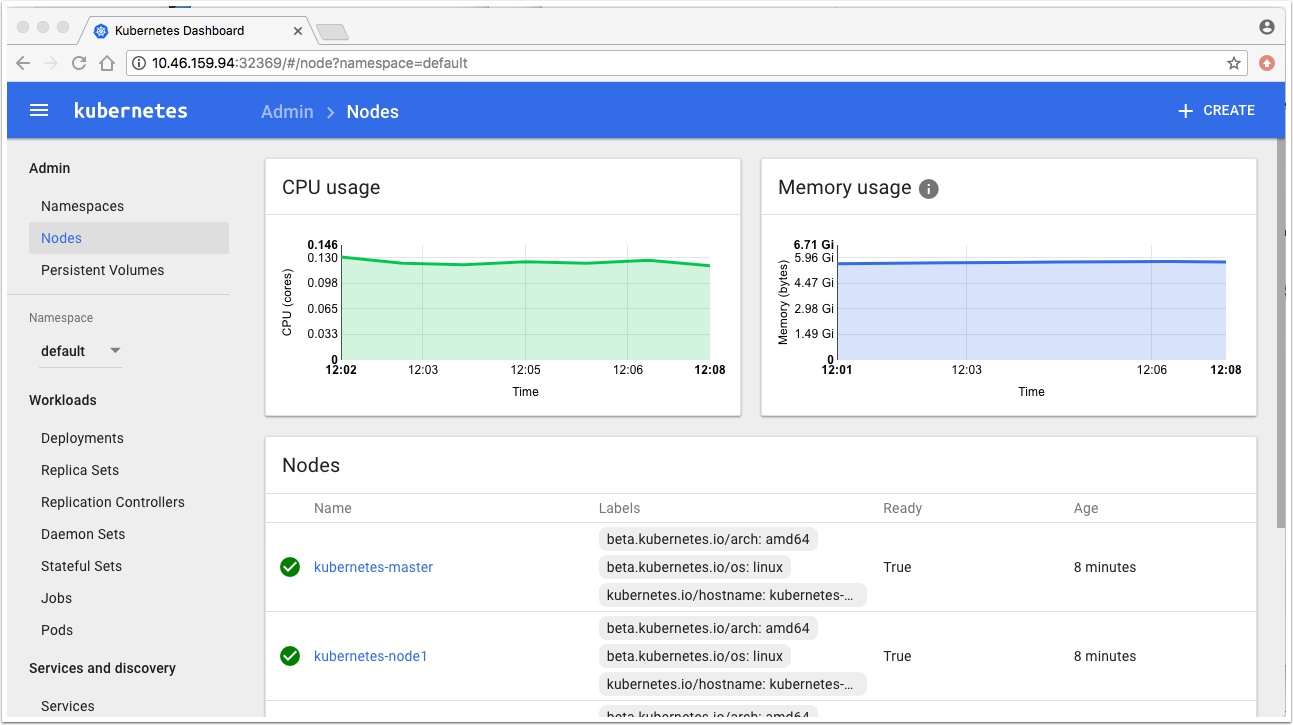Image resolution: width=1293 pixels, height=725 pixels.
Task: Click kubernetes-node1's beta.kubernetes.io/os: linux label
Action: pyautogui.click(x=695, y=656)
